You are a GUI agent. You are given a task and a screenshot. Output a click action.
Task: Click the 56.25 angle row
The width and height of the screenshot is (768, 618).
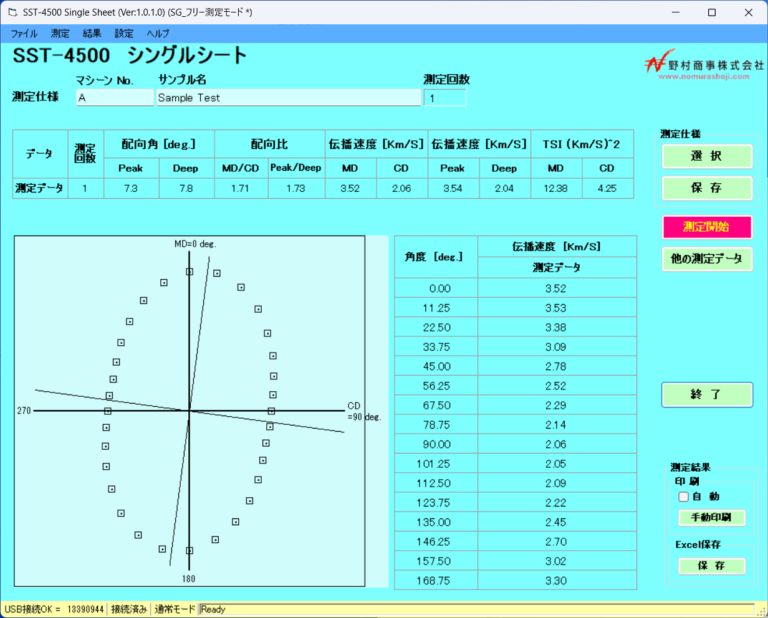[x=515, y=386]
